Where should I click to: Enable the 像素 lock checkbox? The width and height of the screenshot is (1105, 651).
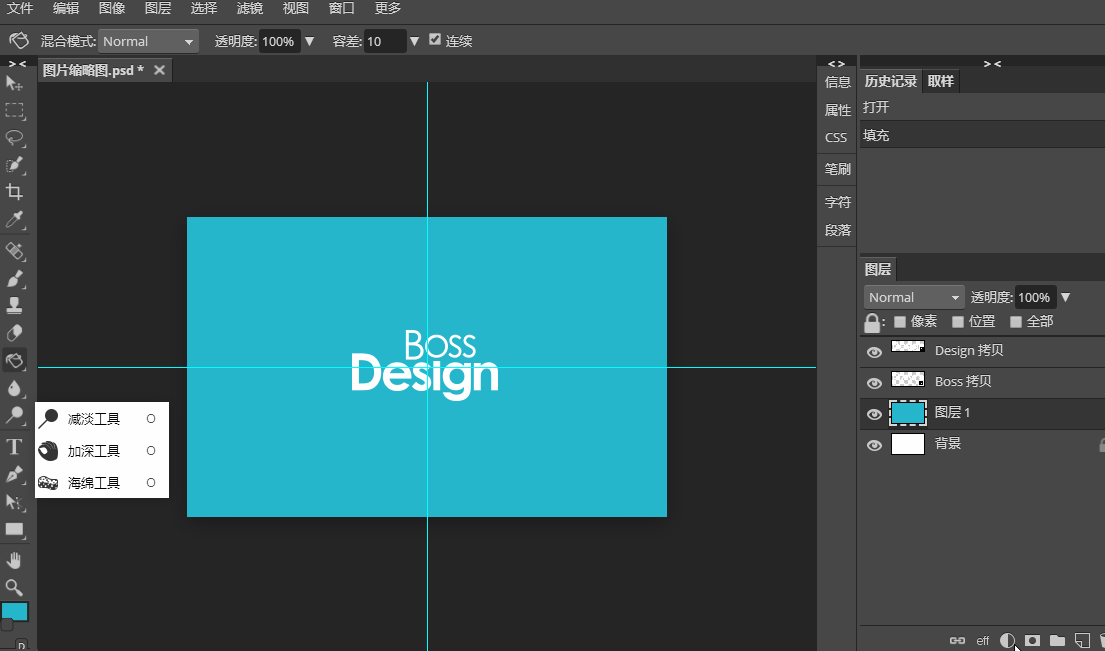900,322
